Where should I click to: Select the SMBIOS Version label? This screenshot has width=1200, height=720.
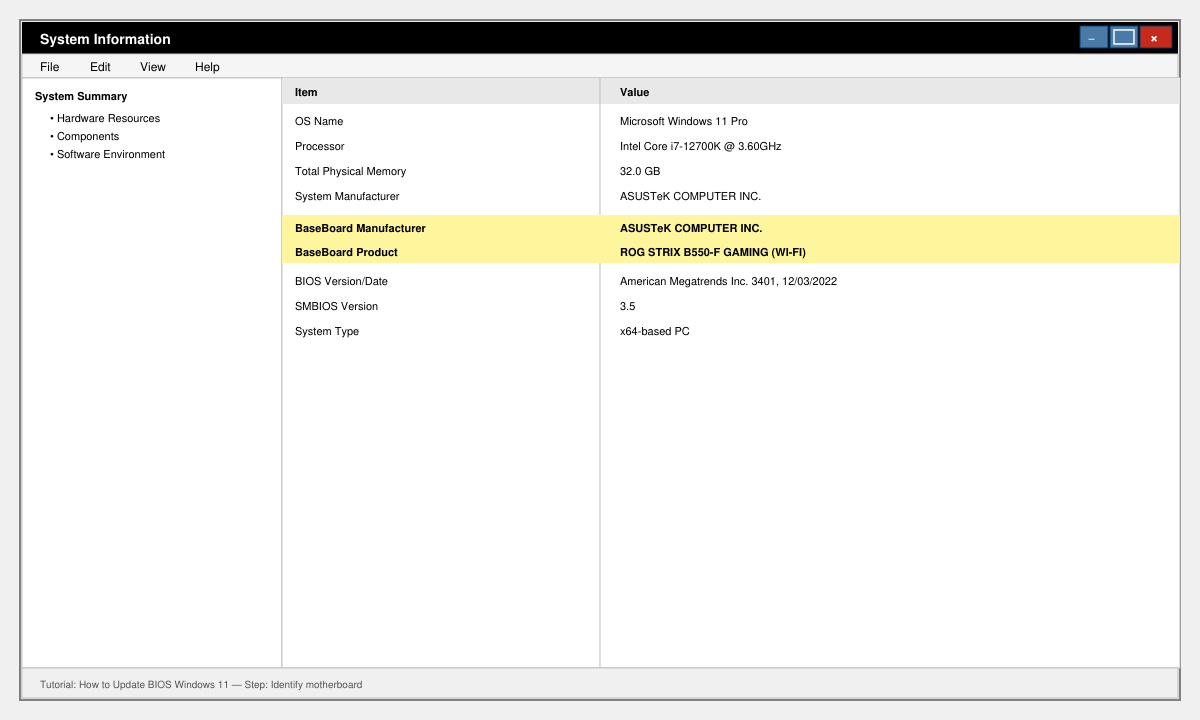336,306
